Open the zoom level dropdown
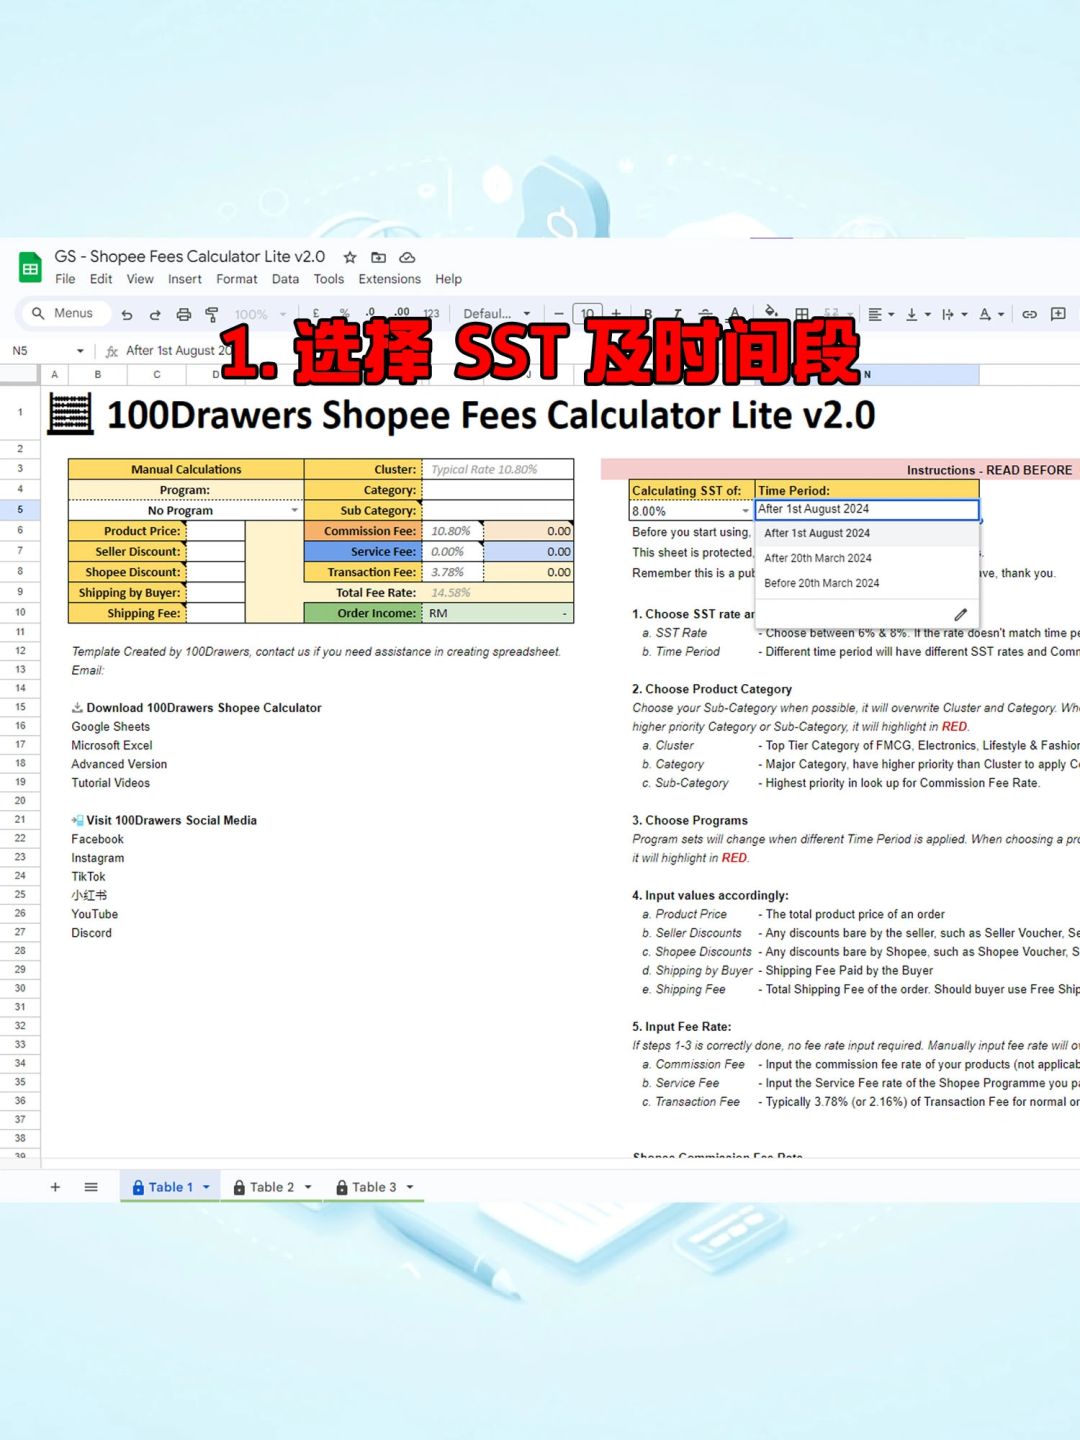The height and width of the screenshot is (1440, 1080). coord(260,314)
